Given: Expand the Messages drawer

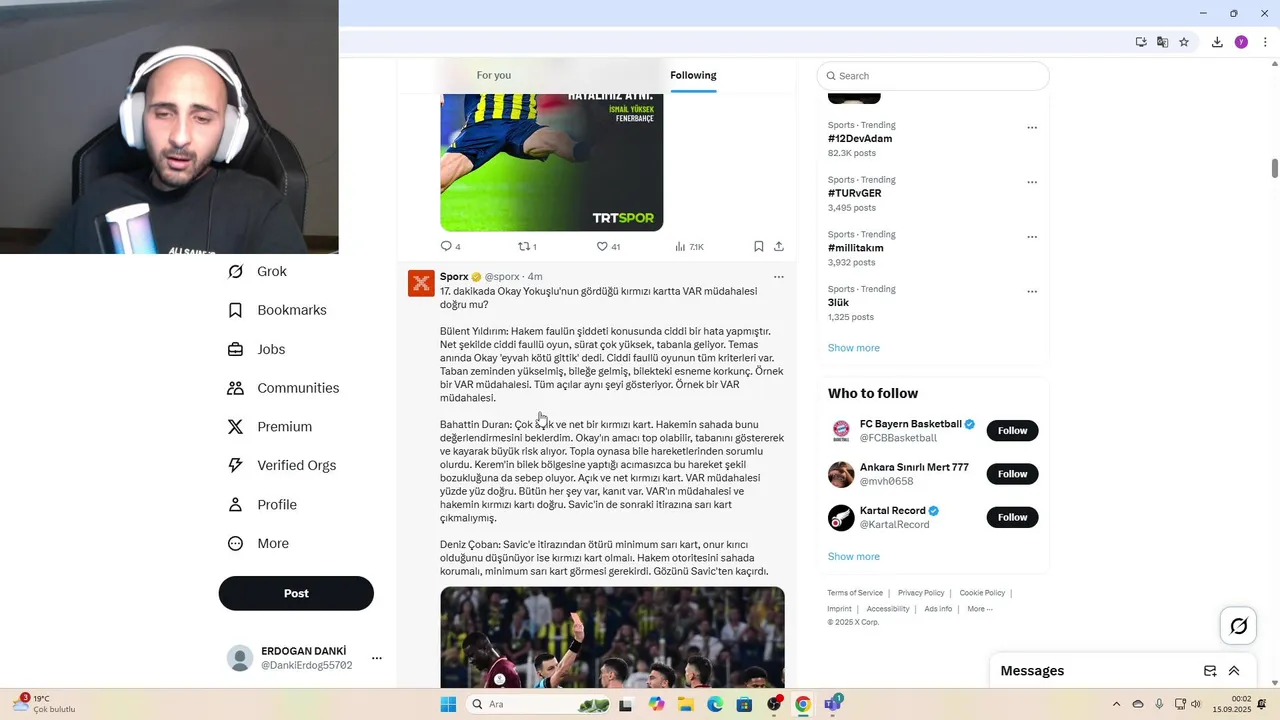Looking at the screenshot, I should click(1234, 671).
